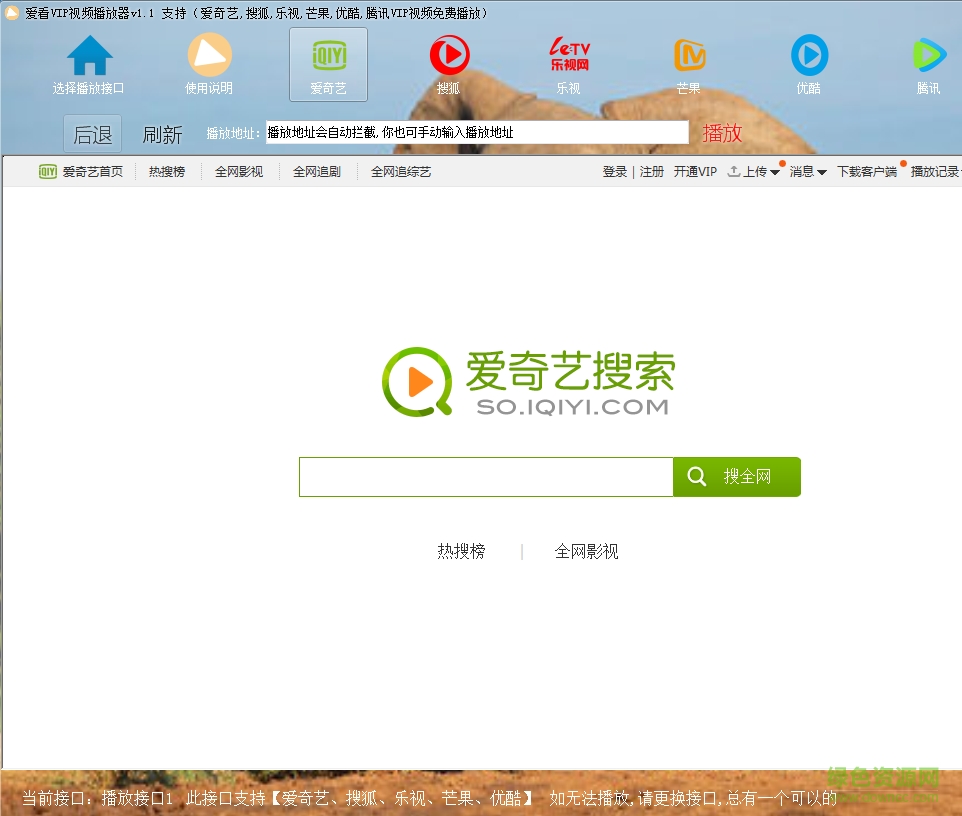This screenshot has height=816, width=962.
Task: Open the 全网追综艺 section
Action: coord(400,171)
